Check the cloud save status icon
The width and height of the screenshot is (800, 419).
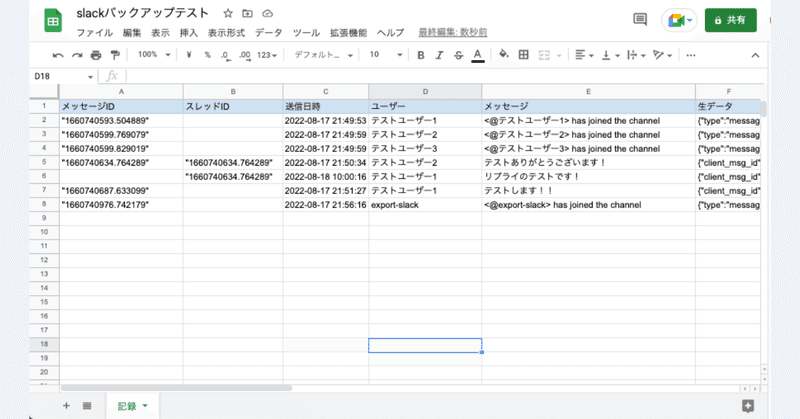tap(267, 14)
